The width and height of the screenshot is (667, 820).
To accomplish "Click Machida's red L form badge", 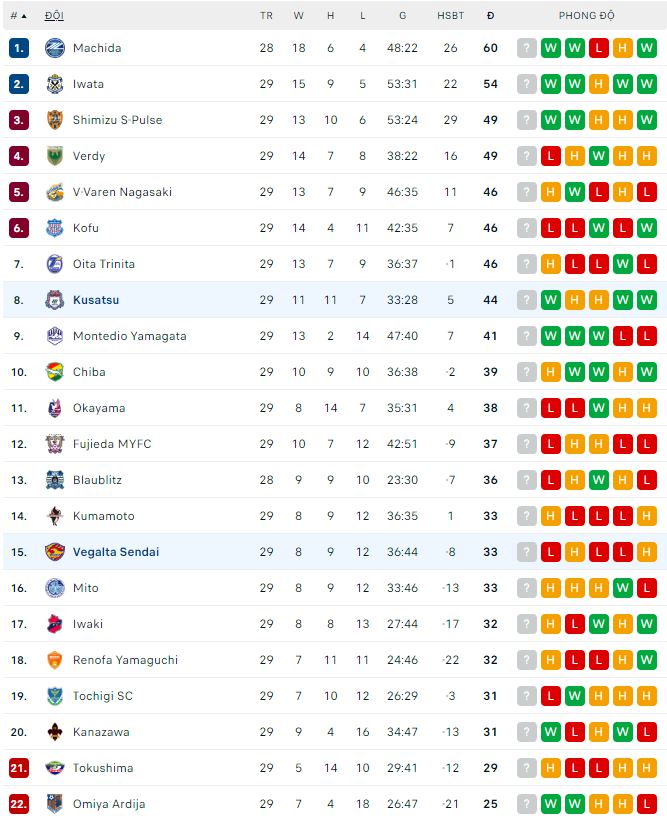I will [x=598, y=48].
